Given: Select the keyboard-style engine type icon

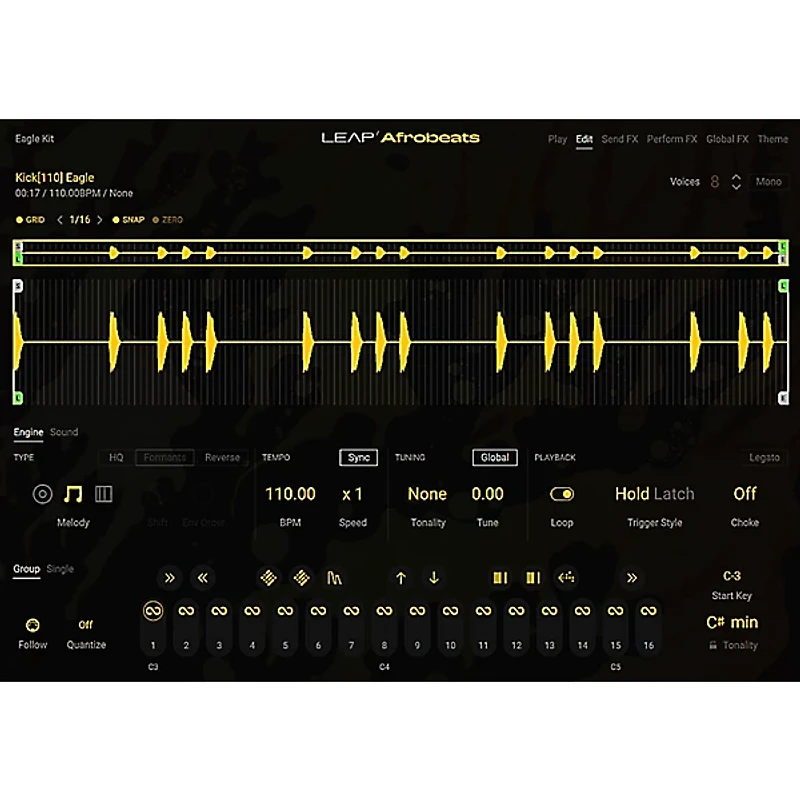Looking at the screenshot, I should pos(103,493).
